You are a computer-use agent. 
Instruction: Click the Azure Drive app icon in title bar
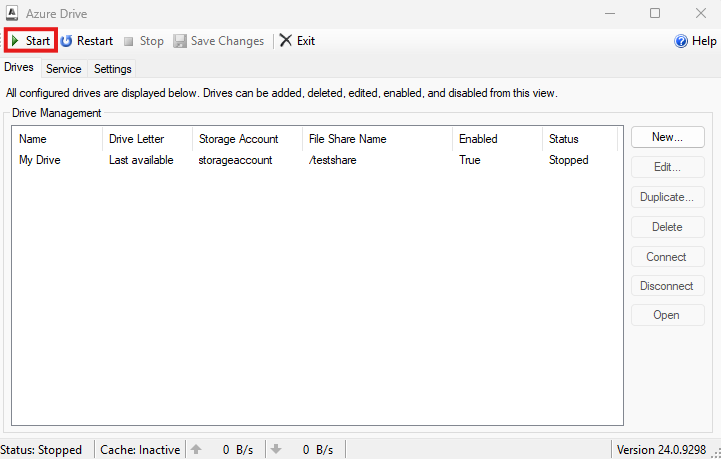coord(11,13)
